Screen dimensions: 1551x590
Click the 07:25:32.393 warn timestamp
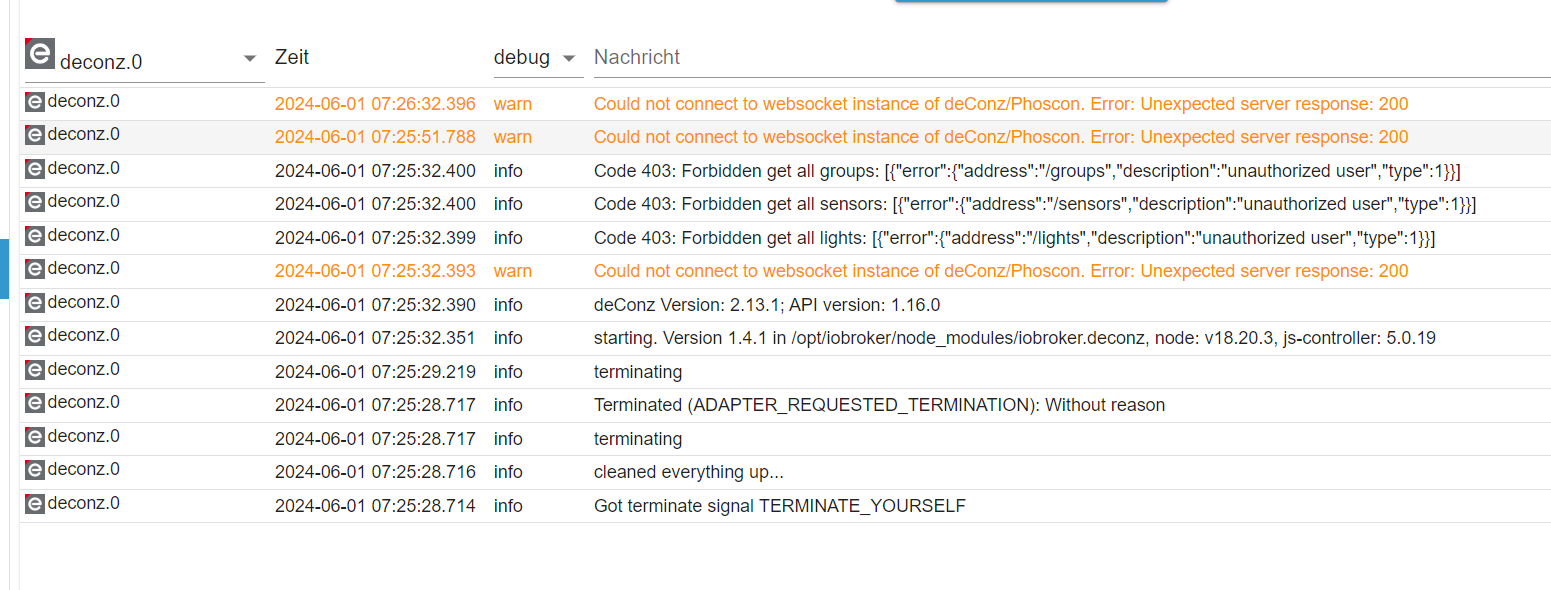tap(375, 271)
